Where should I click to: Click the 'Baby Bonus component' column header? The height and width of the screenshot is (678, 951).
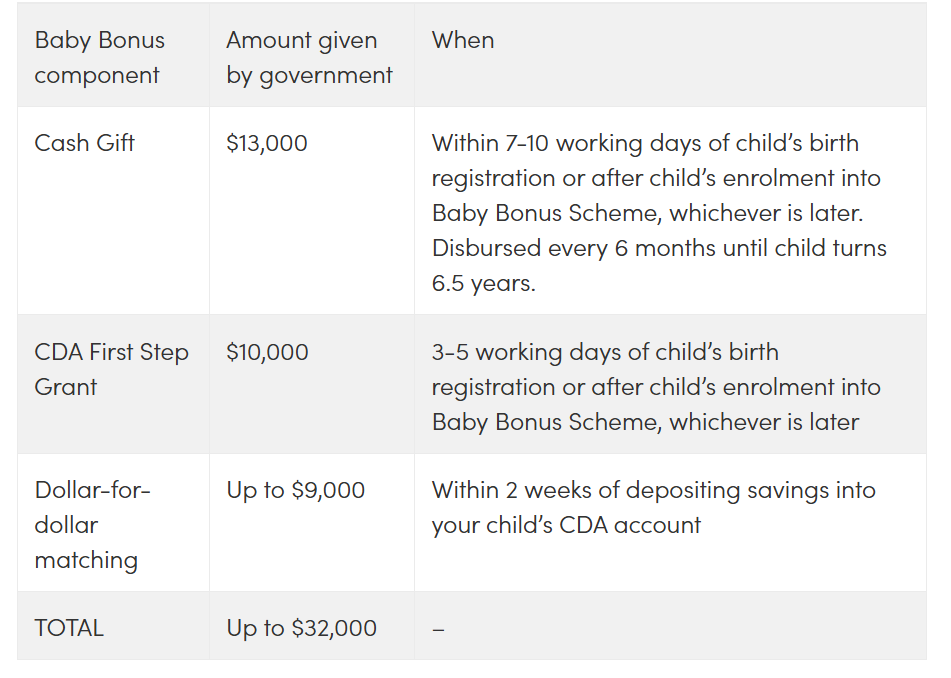coord(99,58)
